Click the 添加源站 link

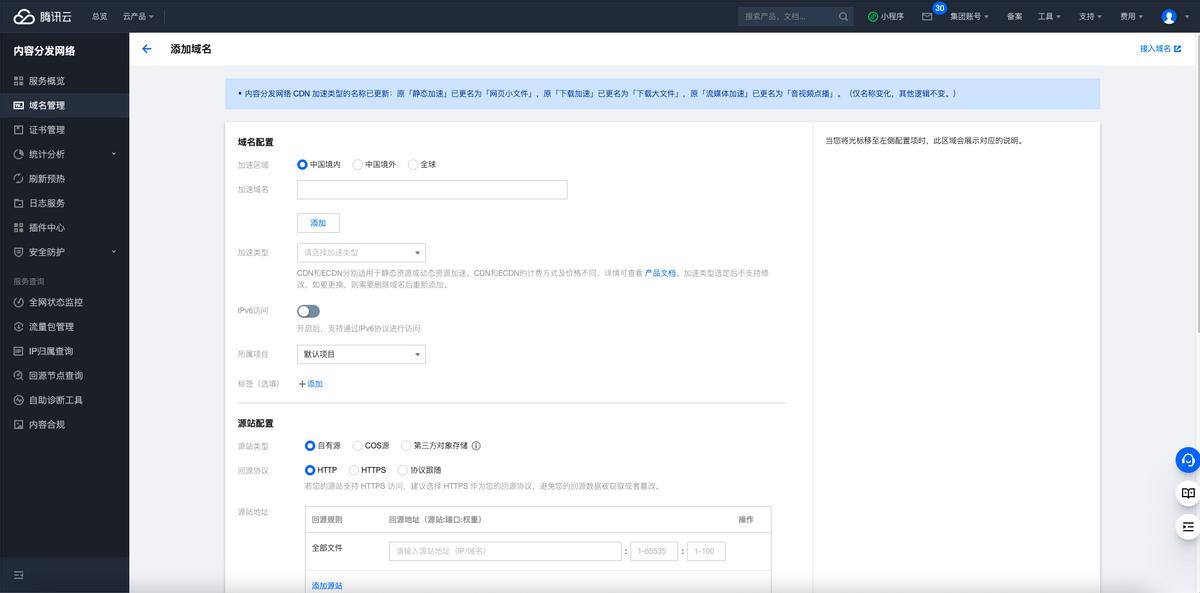[327, 585]
